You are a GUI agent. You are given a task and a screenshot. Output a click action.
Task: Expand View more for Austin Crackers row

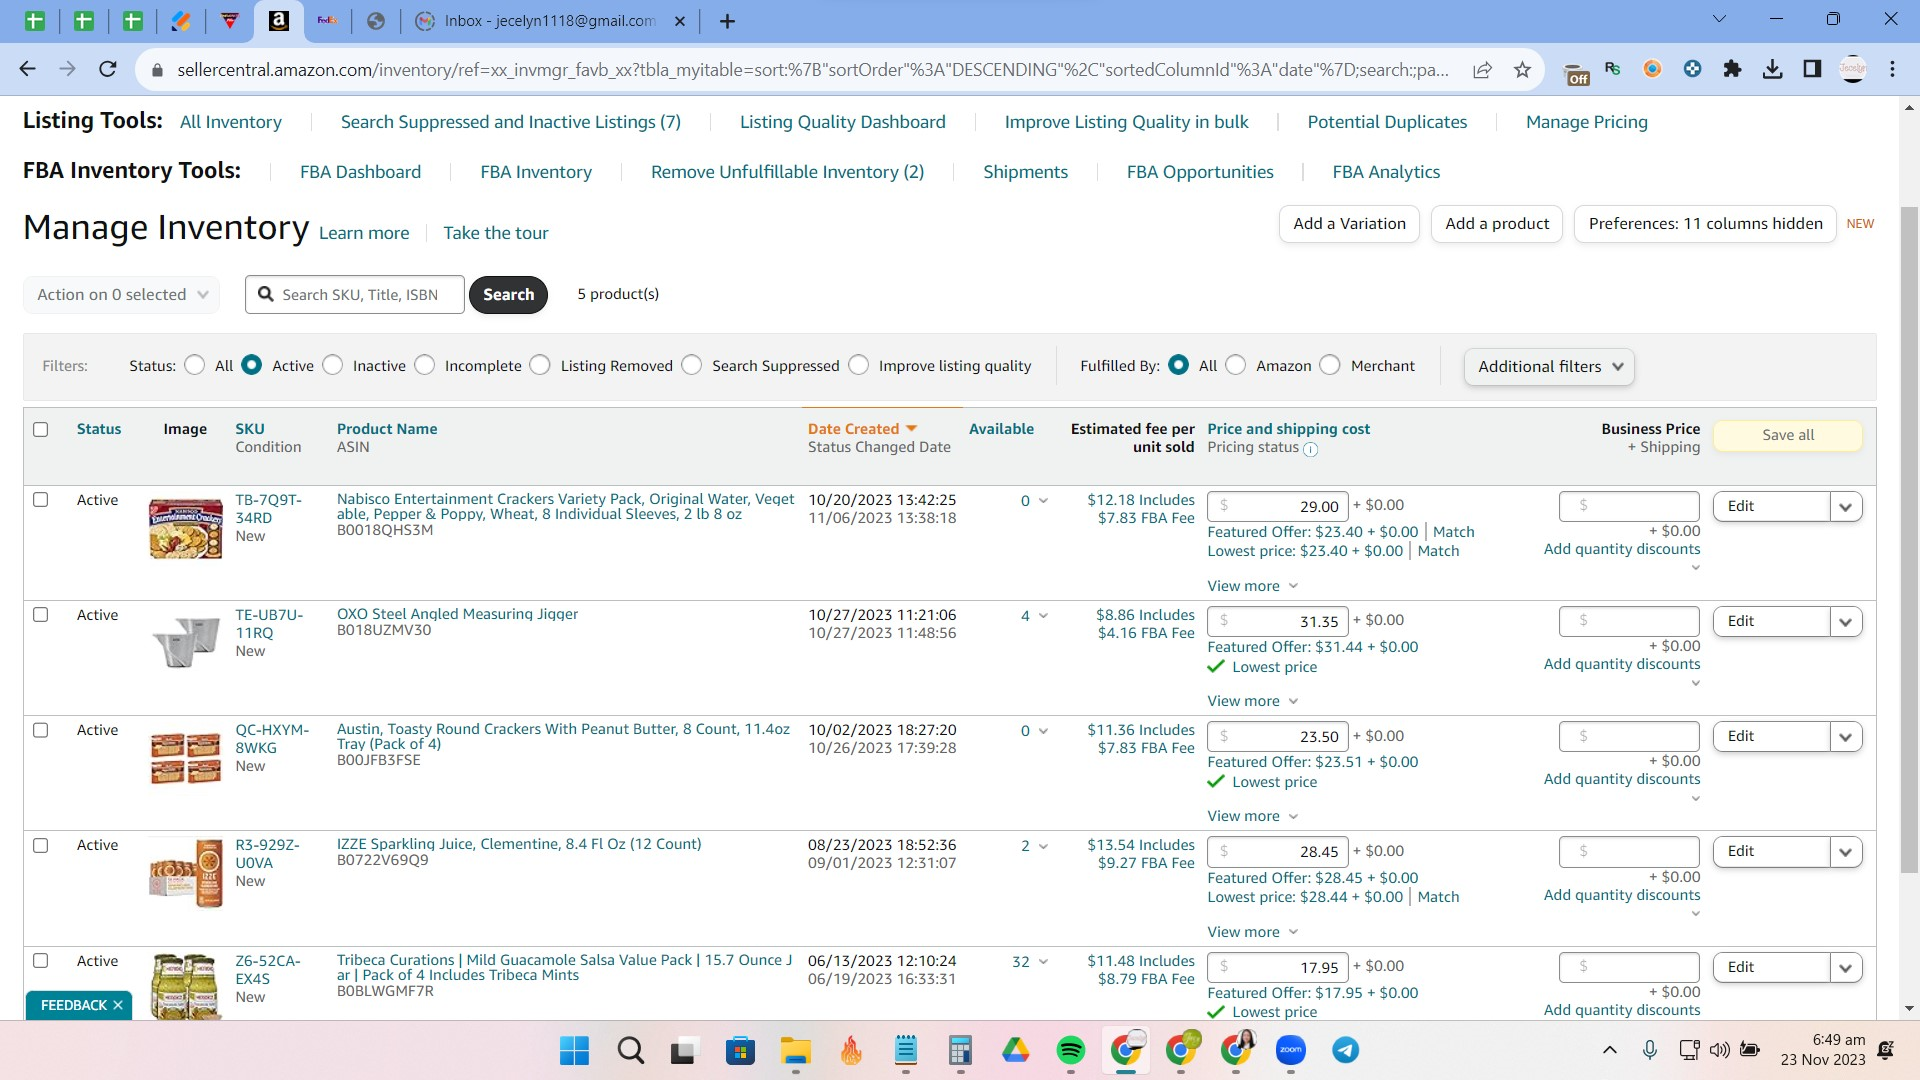(x=1252, y=816)
